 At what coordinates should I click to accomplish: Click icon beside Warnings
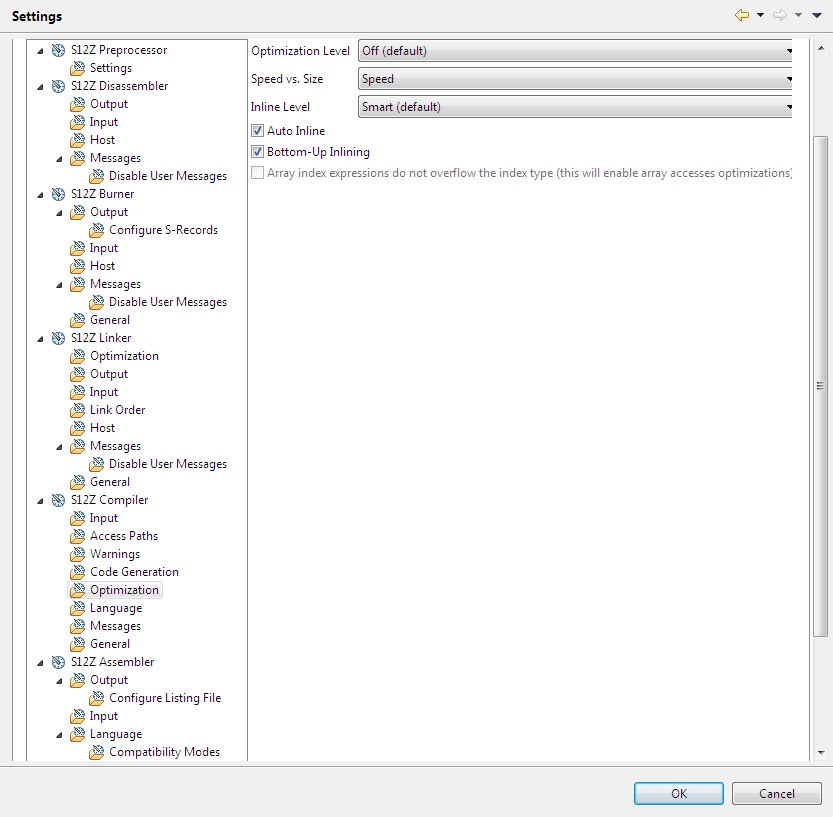[x=78, y=554]
